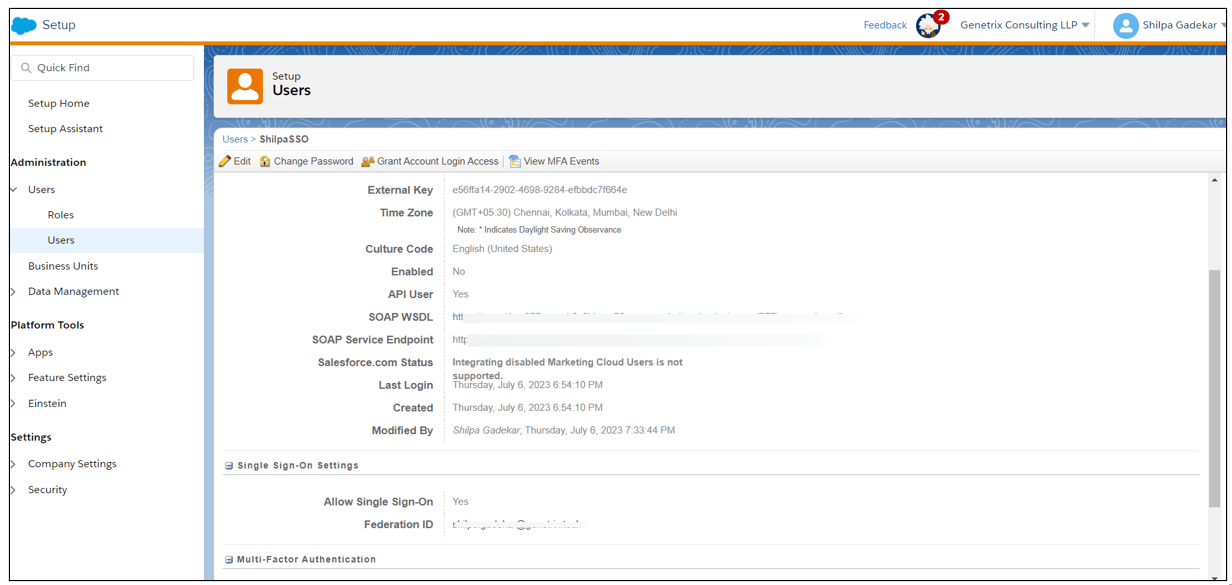Open the Genetrix Consulting LLP account dropdown
The height and width of the screenshot is (585, 1232).
(x=1024, y=24)
